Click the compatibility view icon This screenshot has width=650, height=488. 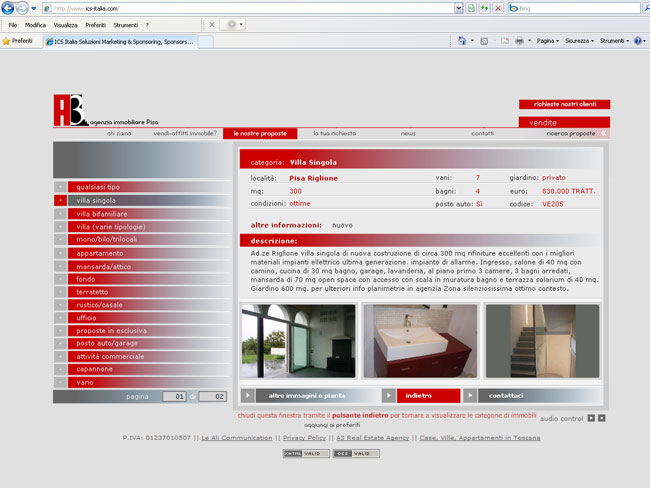tap(471, 8)
